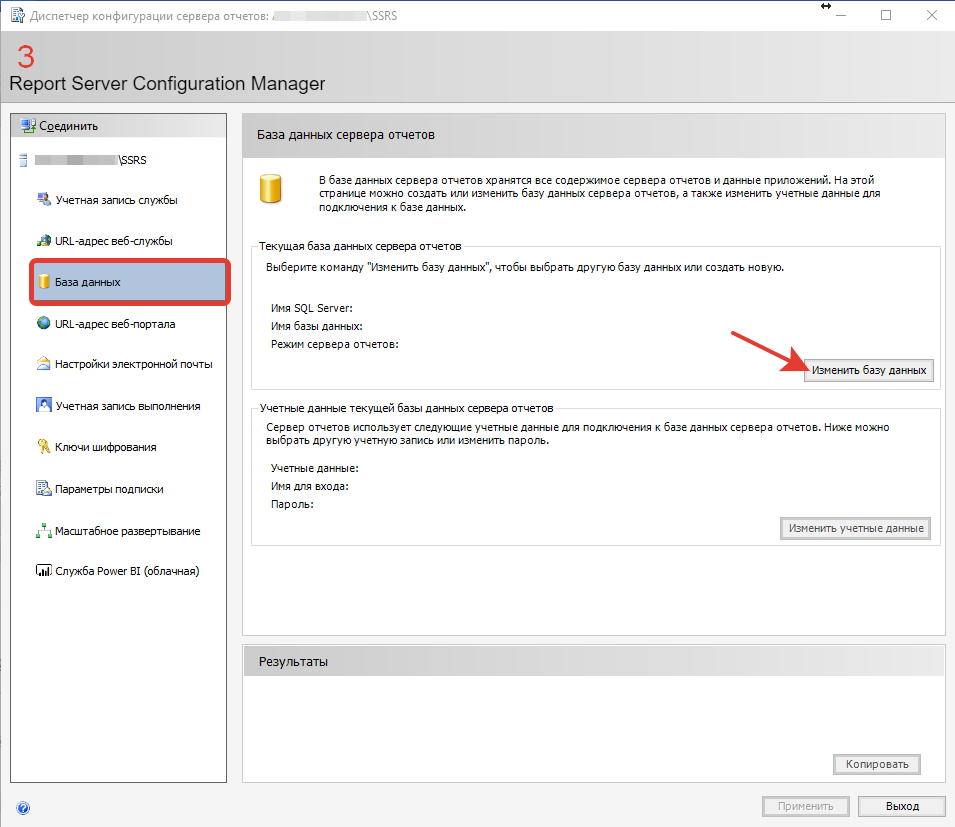
Task: Click the Выход button
Action: point(902,806)
